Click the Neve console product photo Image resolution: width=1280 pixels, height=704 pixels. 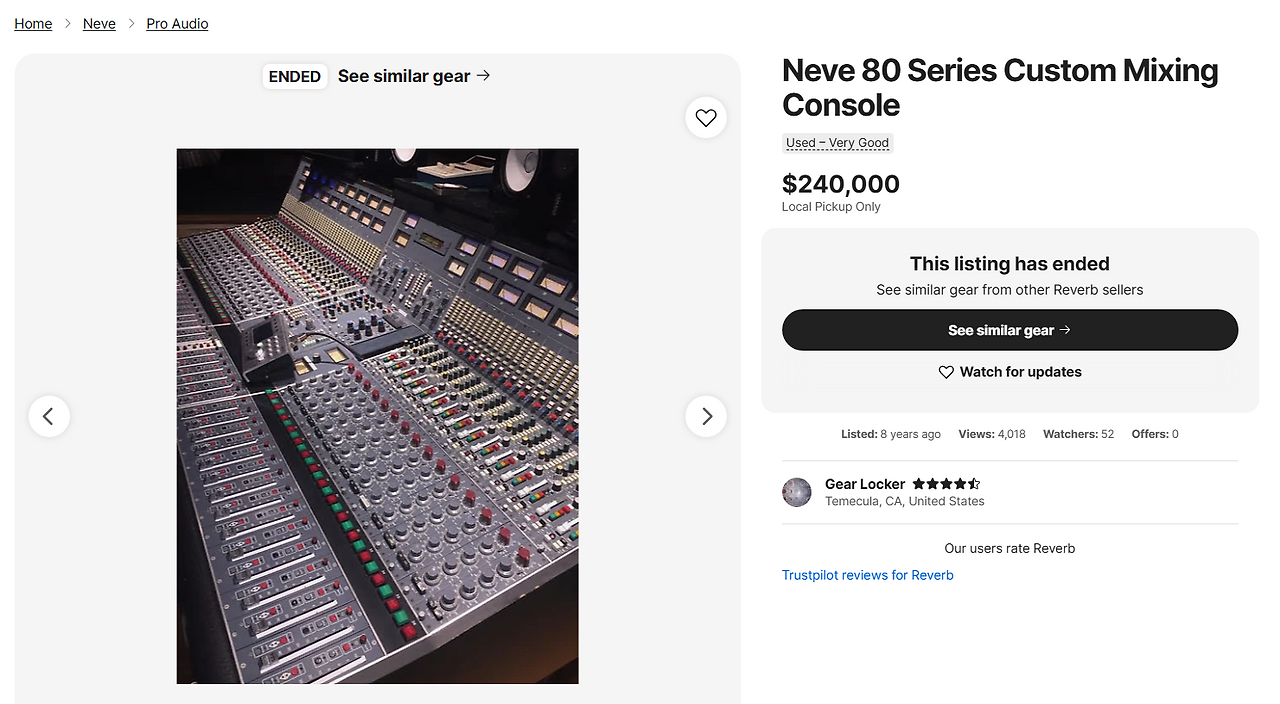[x=377, y=416]
